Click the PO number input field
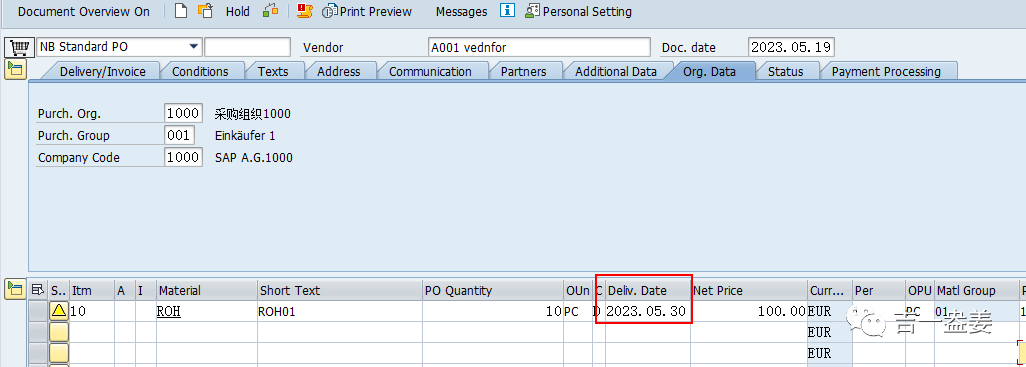 [x=247, y=47]
